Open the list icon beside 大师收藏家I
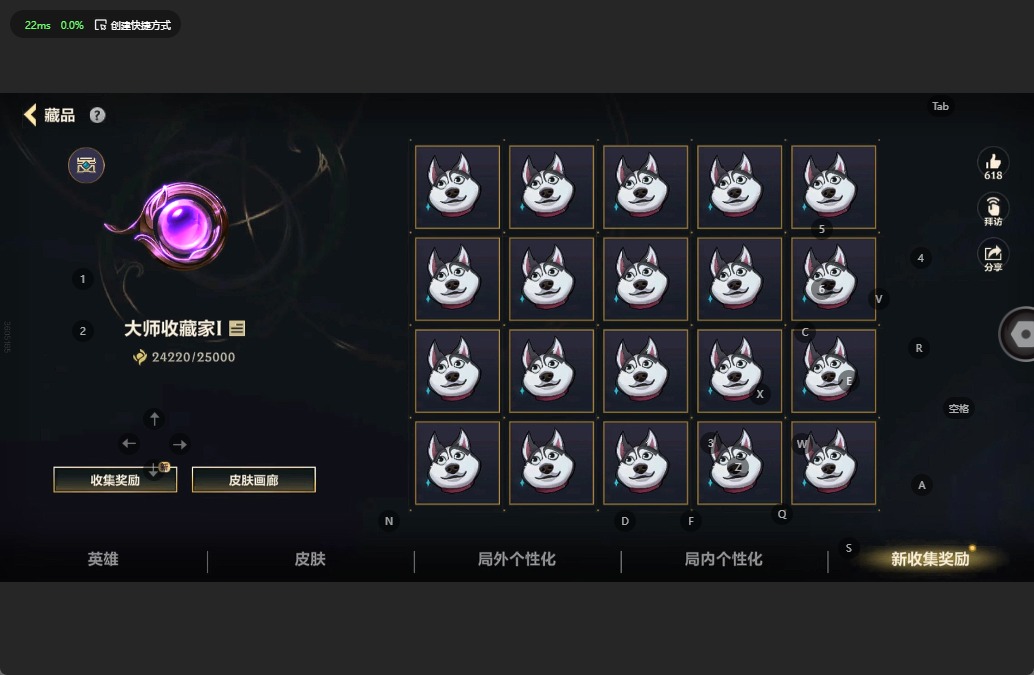Image resolution: width=1034 pixels, height=675 pixels. tap(237, 328)
